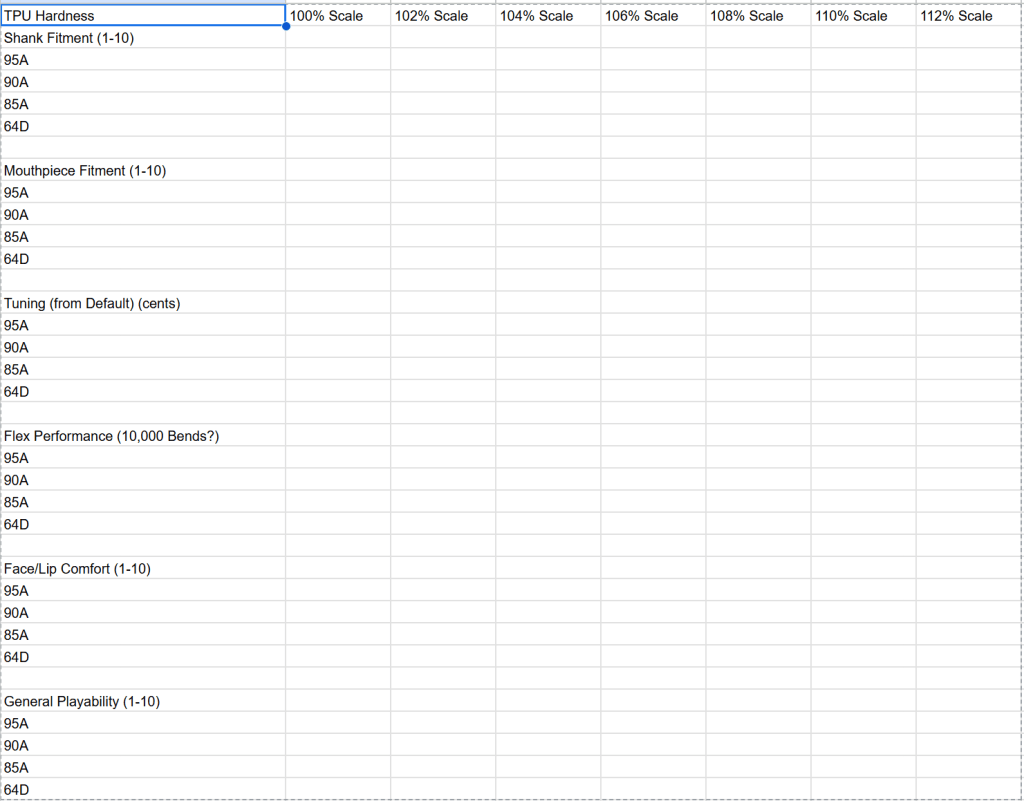This screenshot has width=1024, height=801.
Task: Select the 108% Scale header cell
Action: [758, 15]
